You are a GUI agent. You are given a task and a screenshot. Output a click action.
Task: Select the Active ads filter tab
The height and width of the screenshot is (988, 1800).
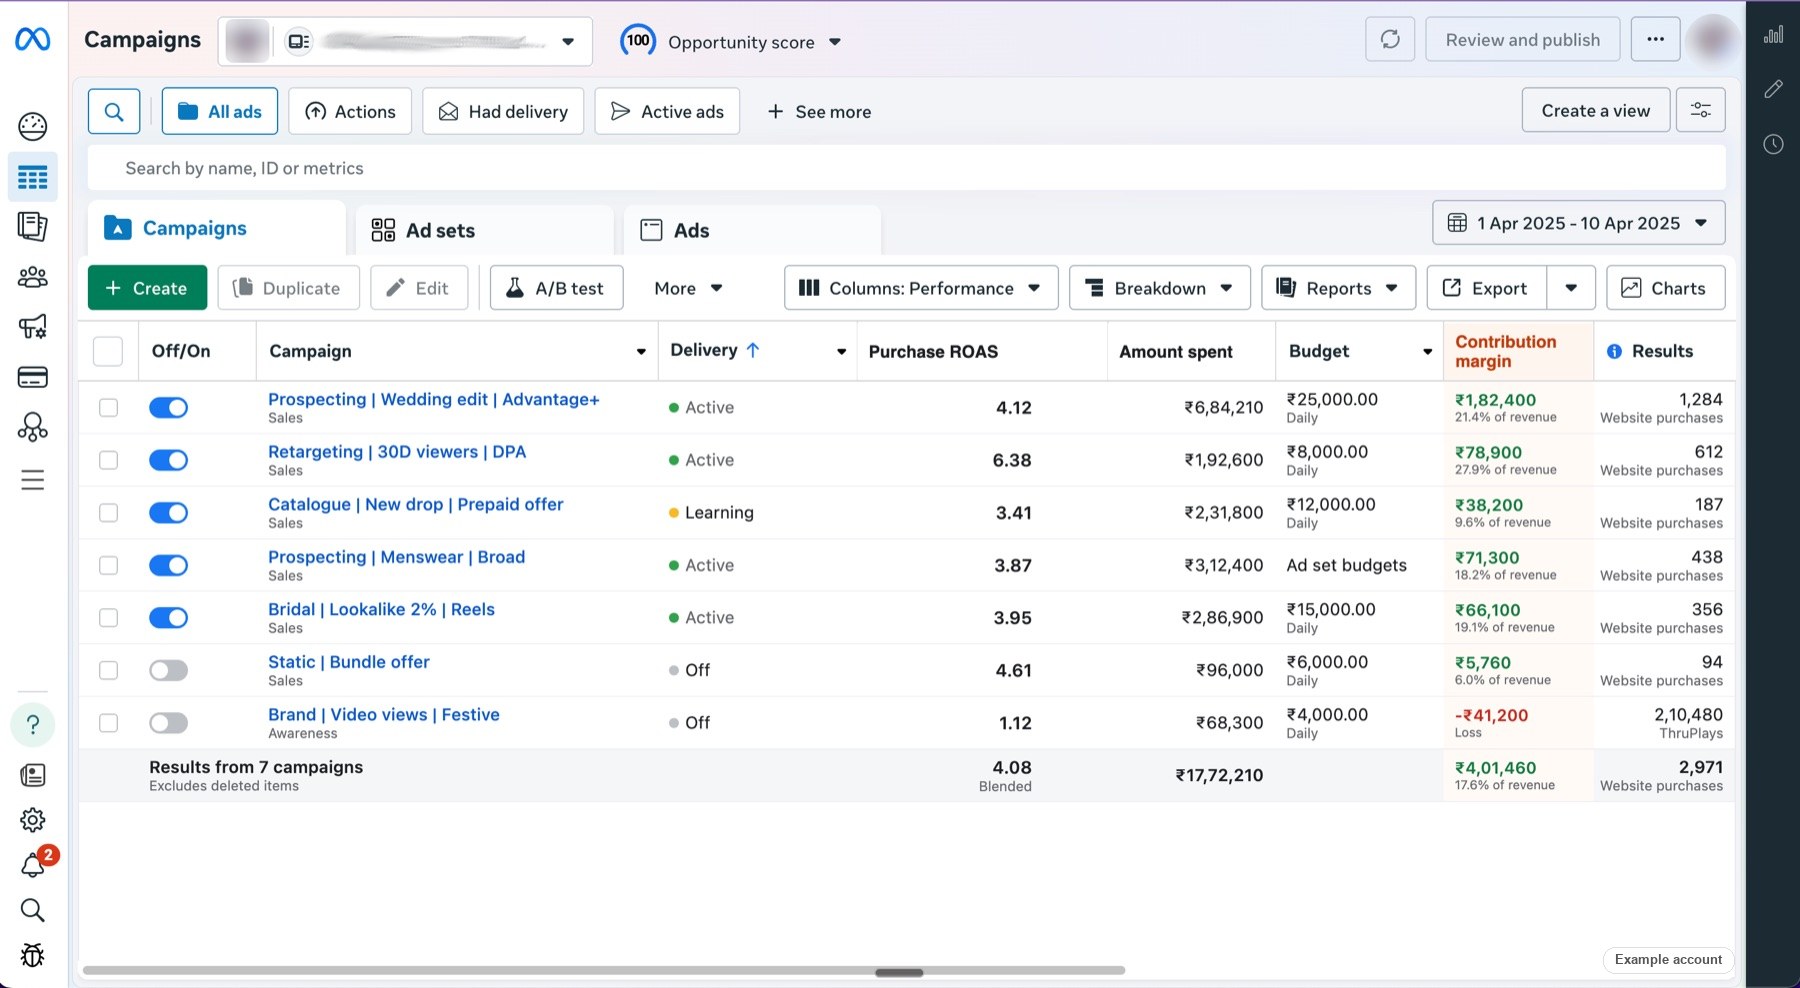pyautogui.click(x=667, y=111)
